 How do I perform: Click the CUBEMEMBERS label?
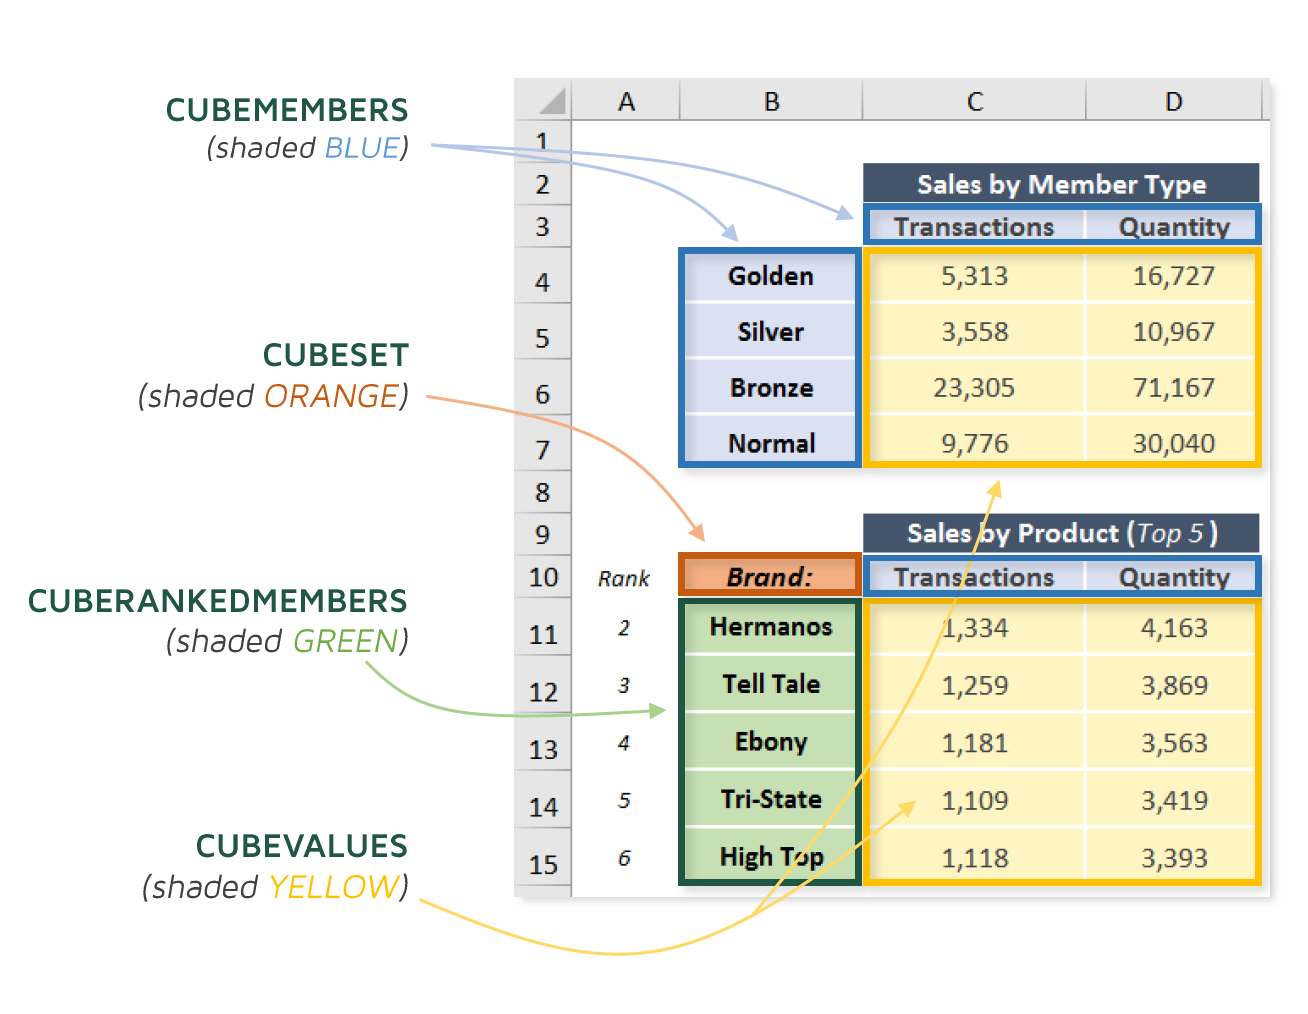[288, 110]
